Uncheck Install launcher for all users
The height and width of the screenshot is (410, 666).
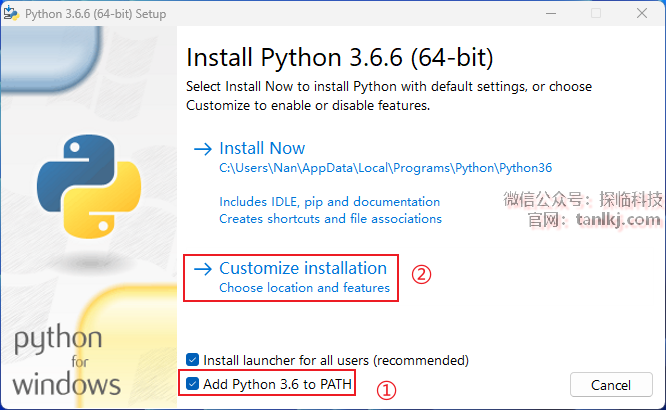(x=193, y=359)
